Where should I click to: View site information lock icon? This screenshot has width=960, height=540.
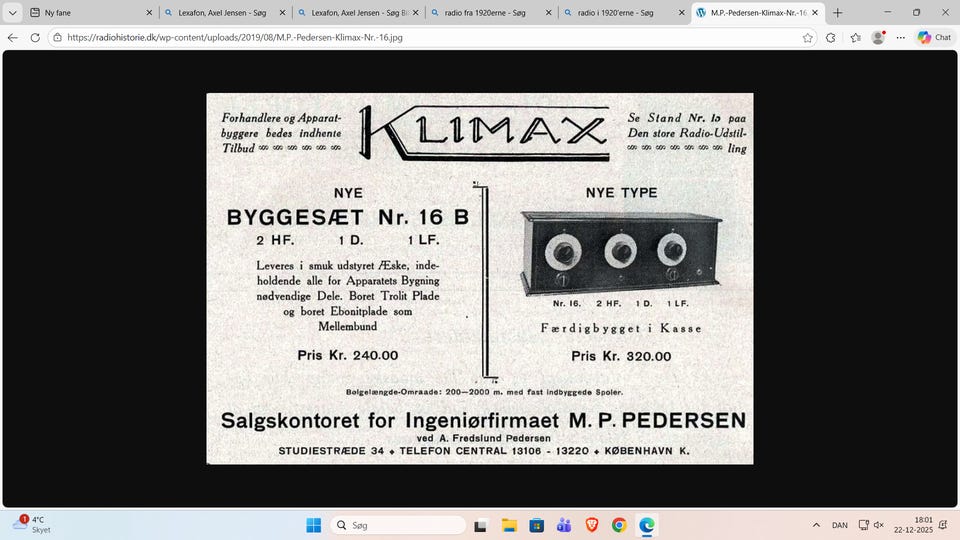[57, 37]
